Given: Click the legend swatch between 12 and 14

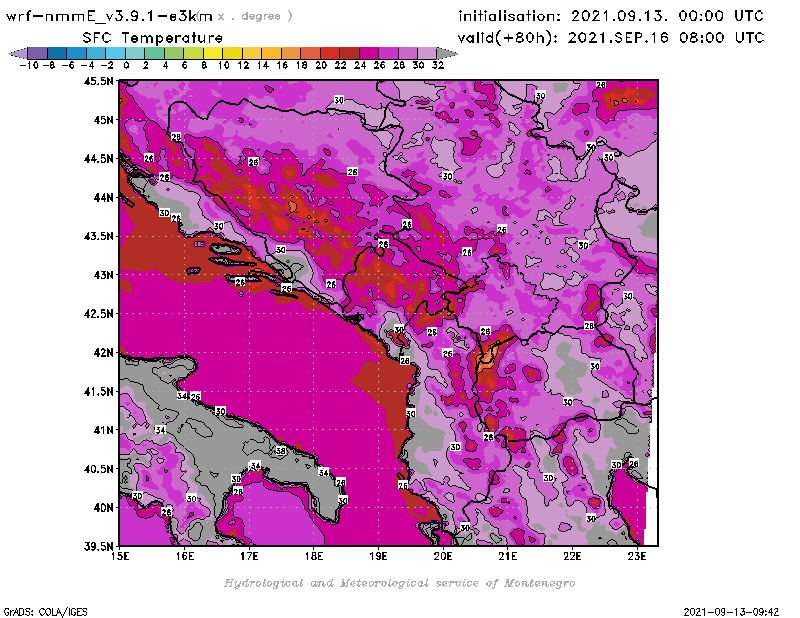Looking at the screenshot, I should pyautogui.click(x=252, y=53).
